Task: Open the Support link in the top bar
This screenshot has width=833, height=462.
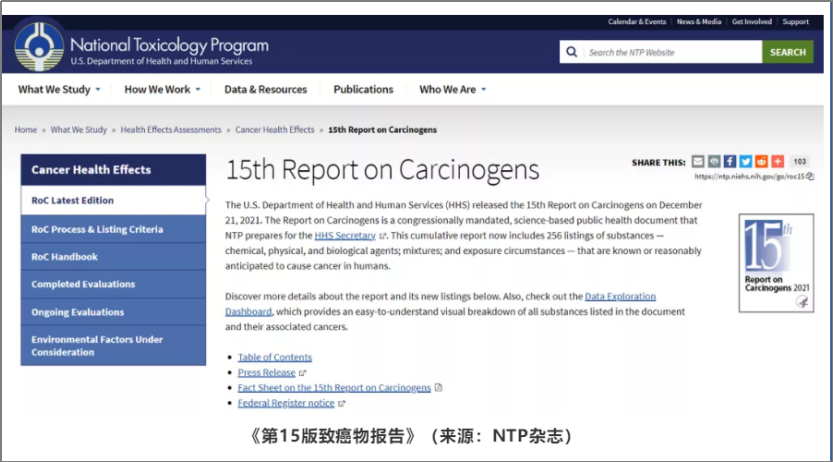Action: tap(795, 22)
